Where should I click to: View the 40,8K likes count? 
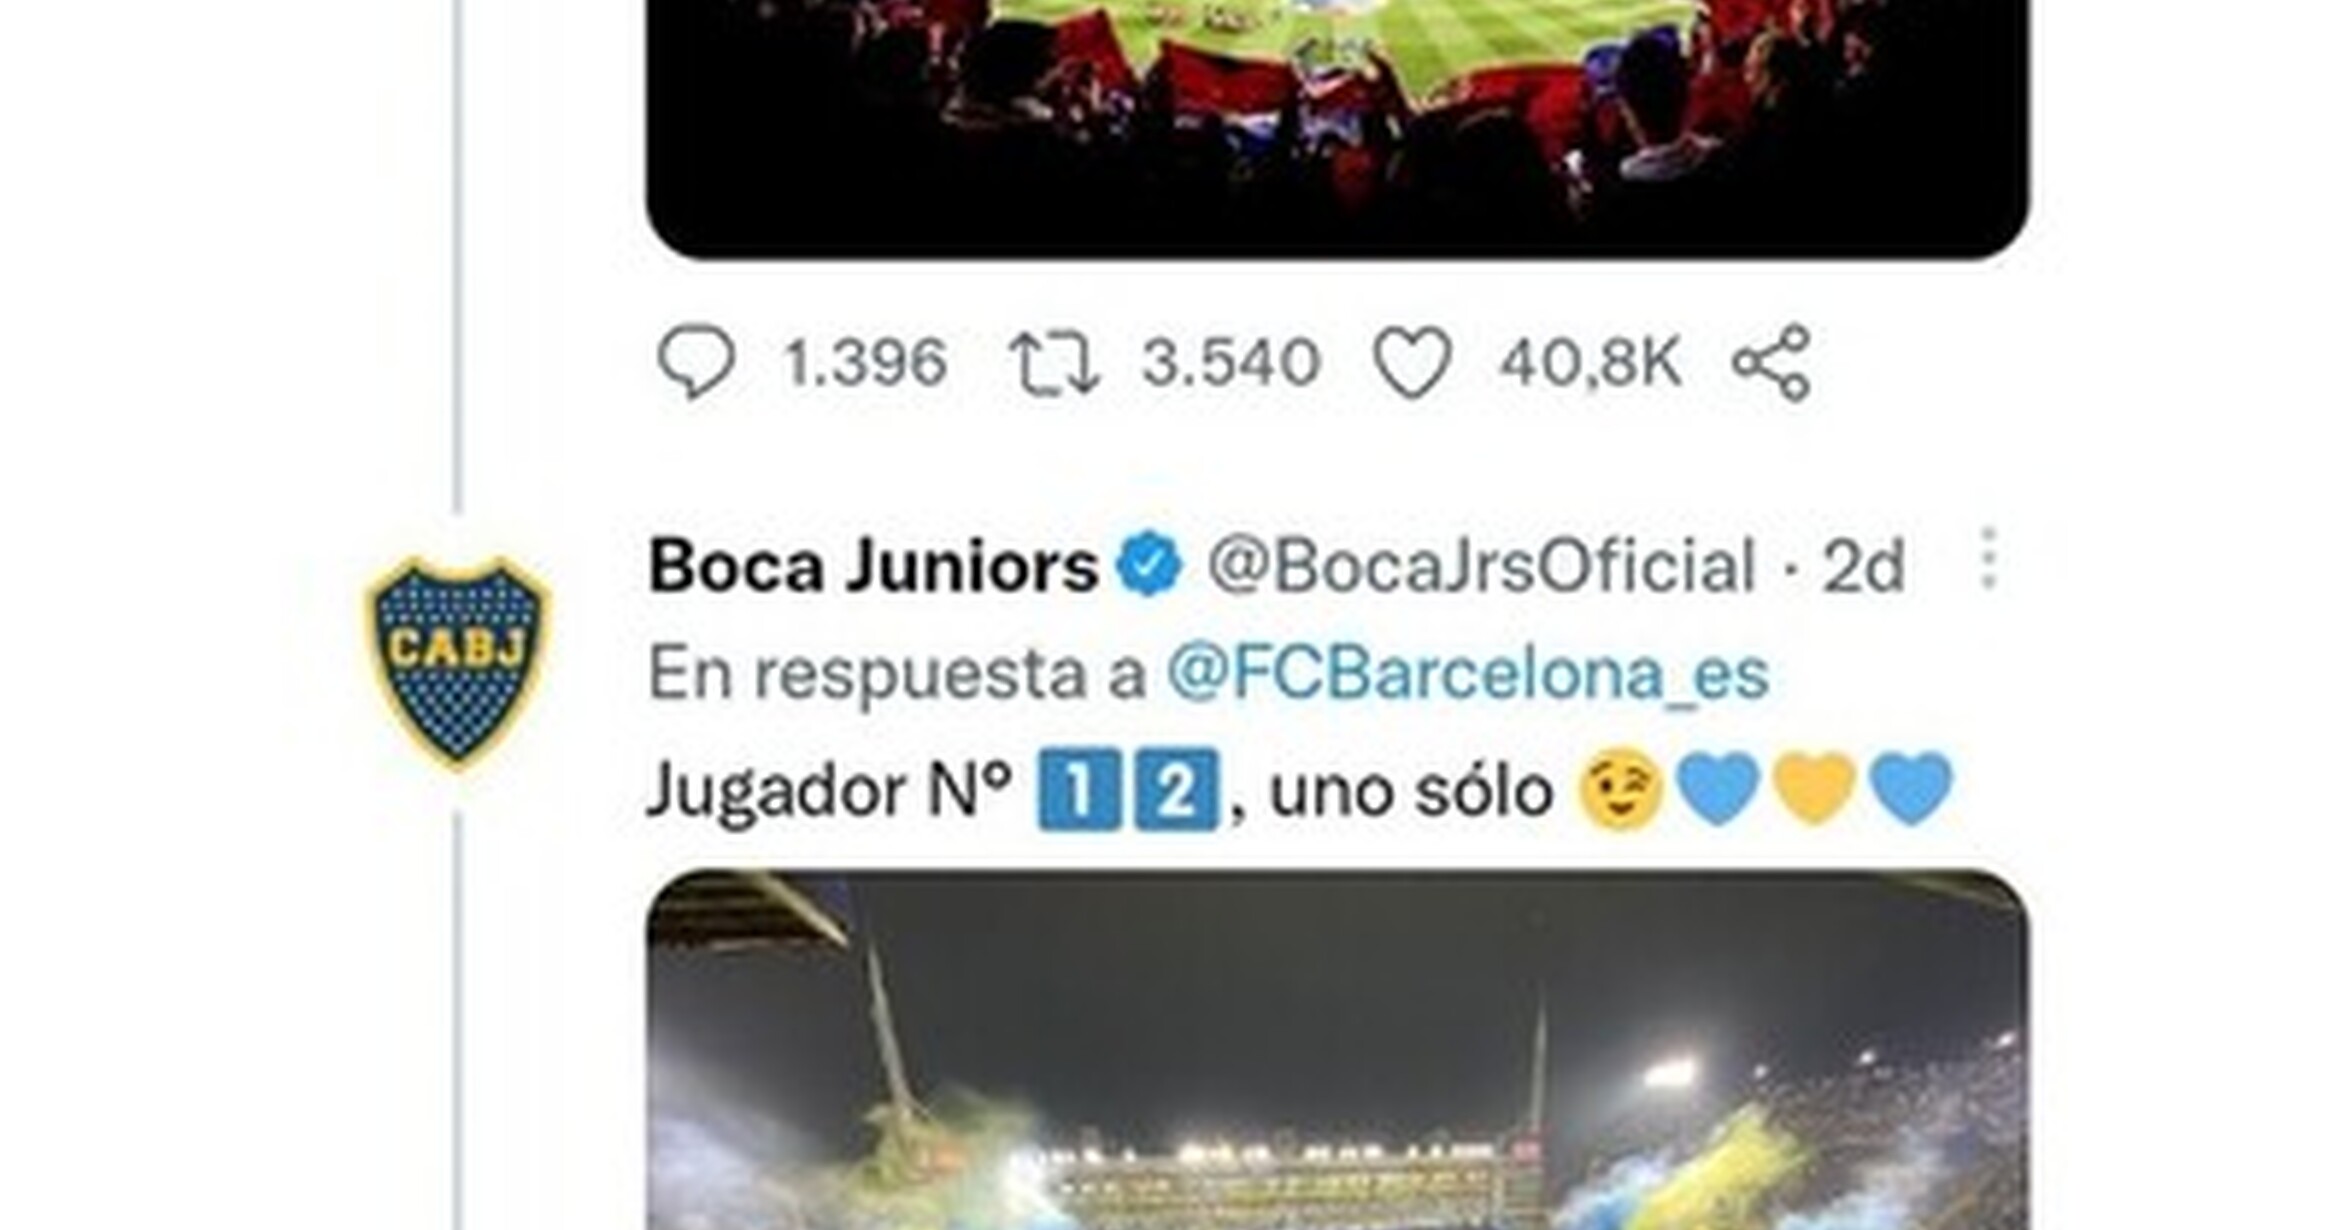tap(1591, 362)
